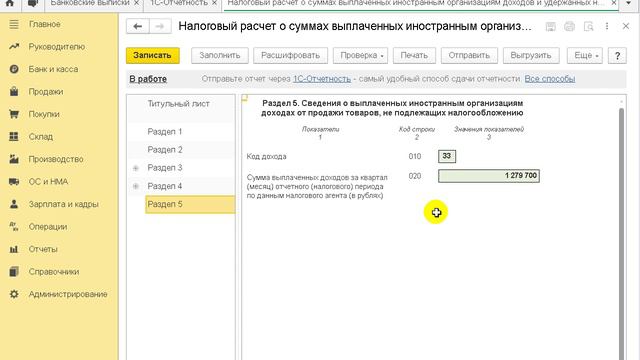Select Раздел 5 in section tree
The height and width of the screenshot is (360, 640).
(x=190, y=204)
